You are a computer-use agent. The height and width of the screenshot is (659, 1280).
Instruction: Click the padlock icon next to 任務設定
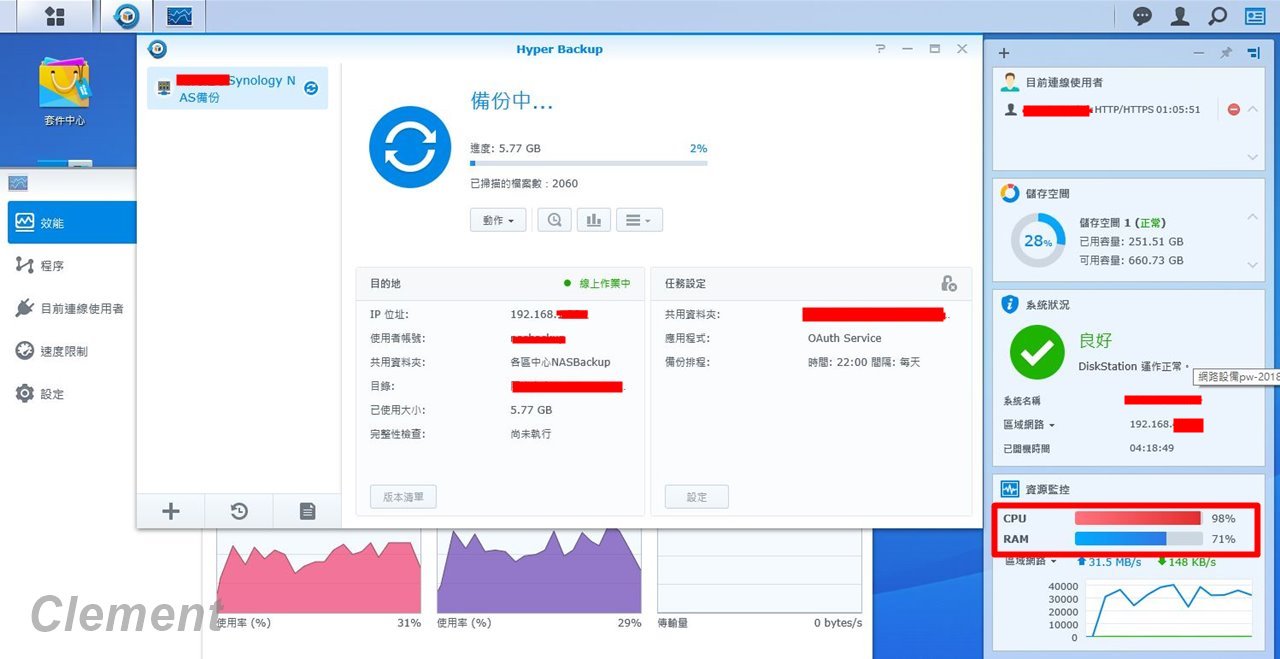pos(948,283)
